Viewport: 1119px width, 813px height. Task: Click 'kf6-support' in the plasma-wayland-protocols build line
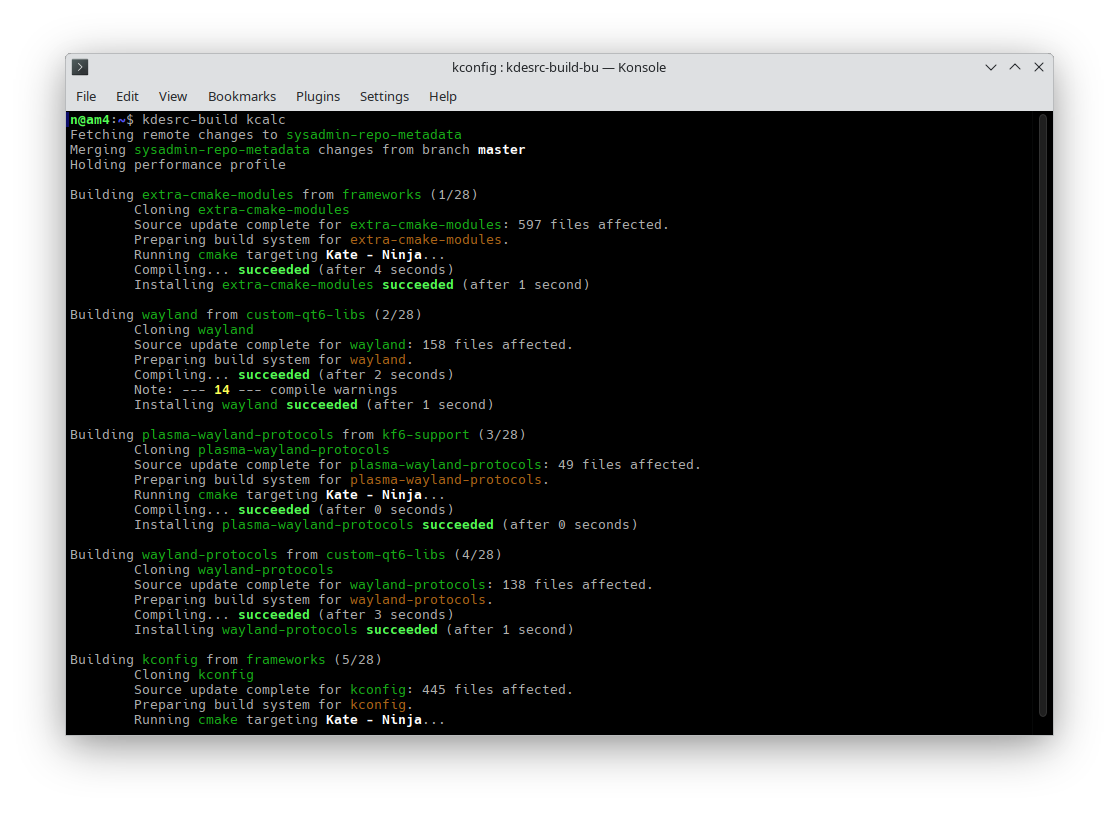click(x=426, y=435)
